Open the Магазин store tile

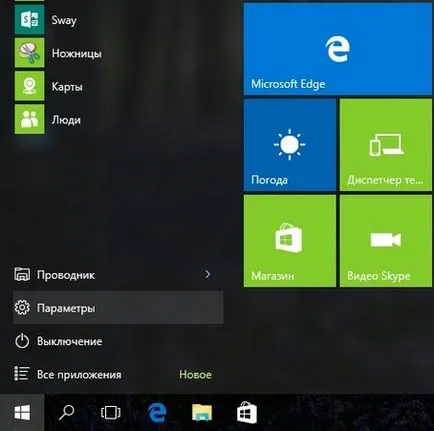tap(290, 241)
